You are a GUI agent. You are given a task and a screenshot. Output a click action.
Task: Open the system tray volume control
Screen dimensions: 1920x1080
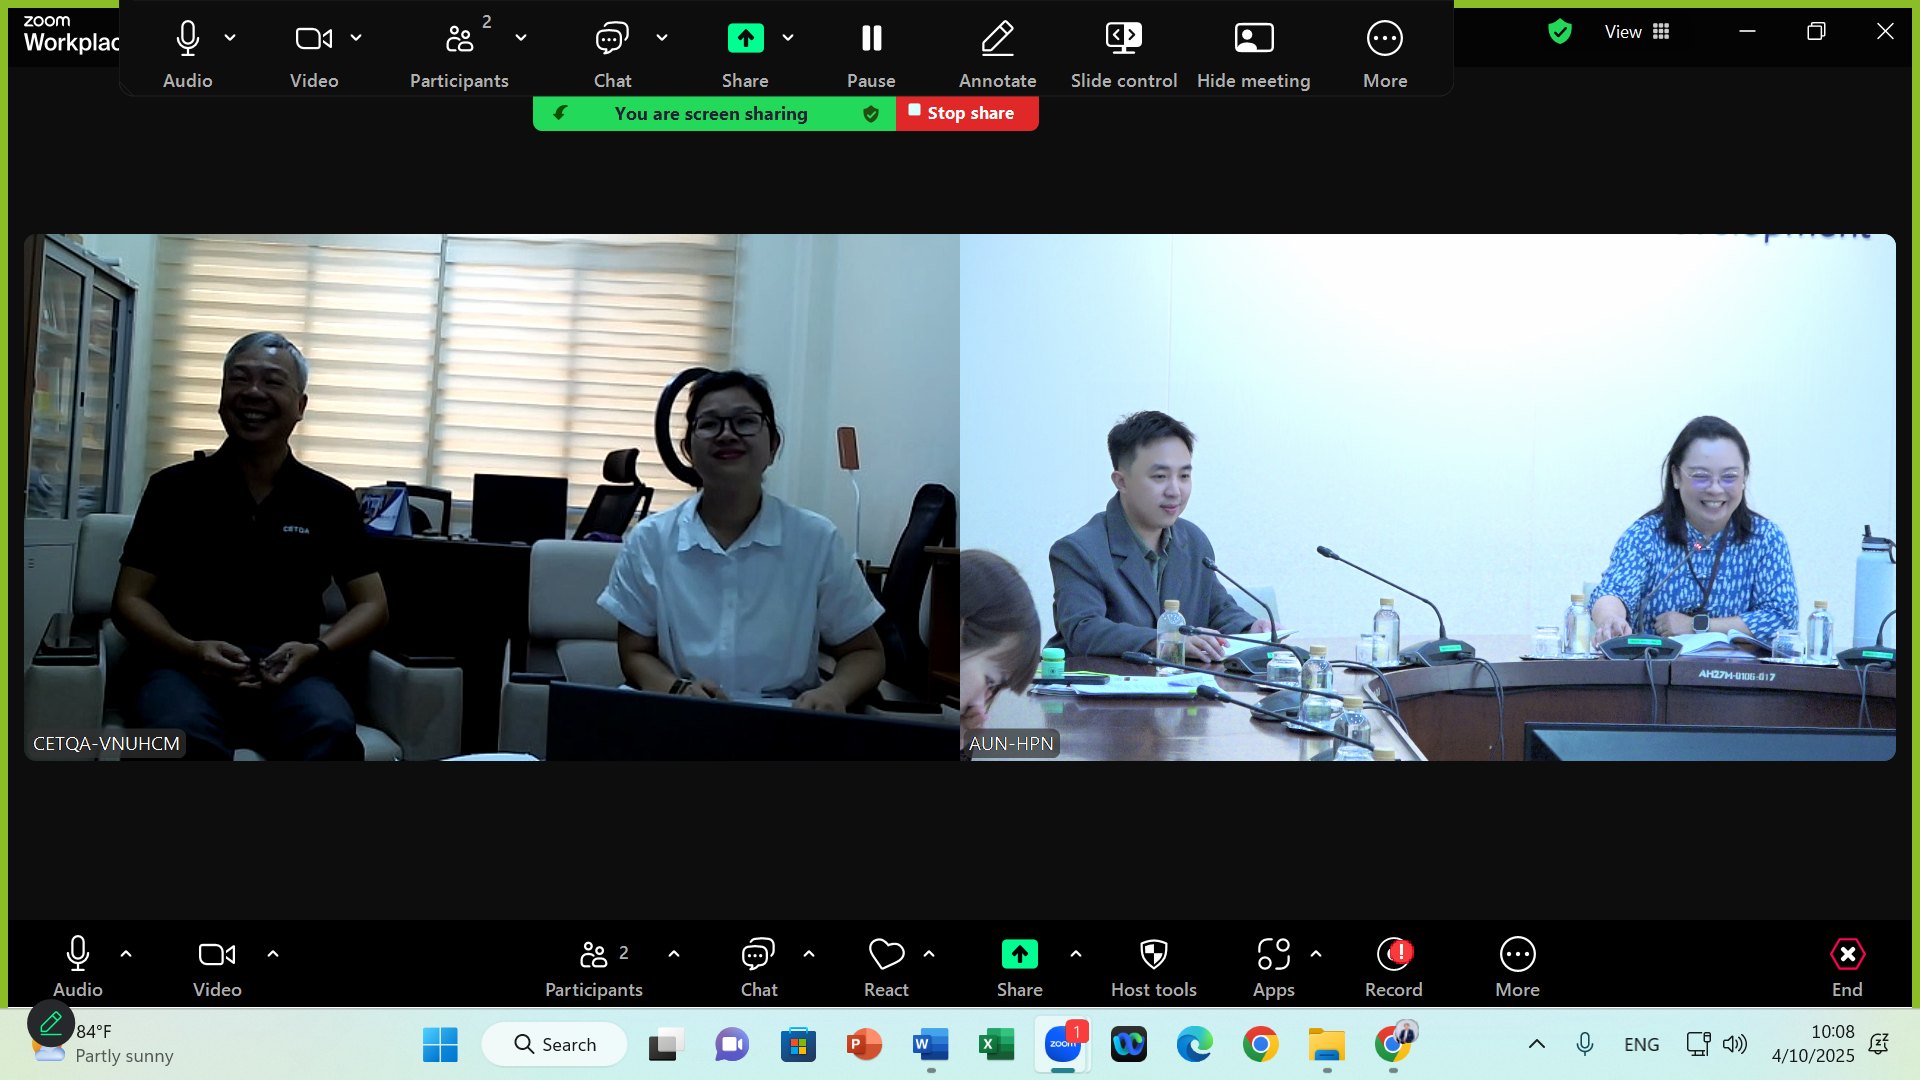coord(1735,1044)
